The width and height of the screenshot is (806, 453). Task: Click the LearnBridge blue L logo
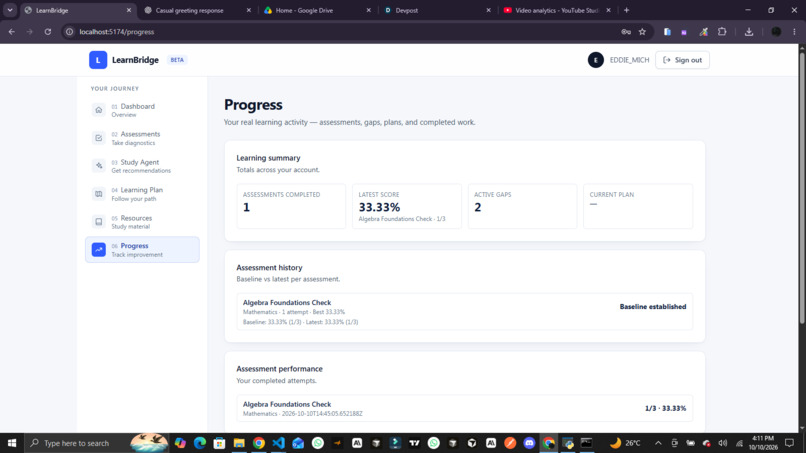coord(98,60)
